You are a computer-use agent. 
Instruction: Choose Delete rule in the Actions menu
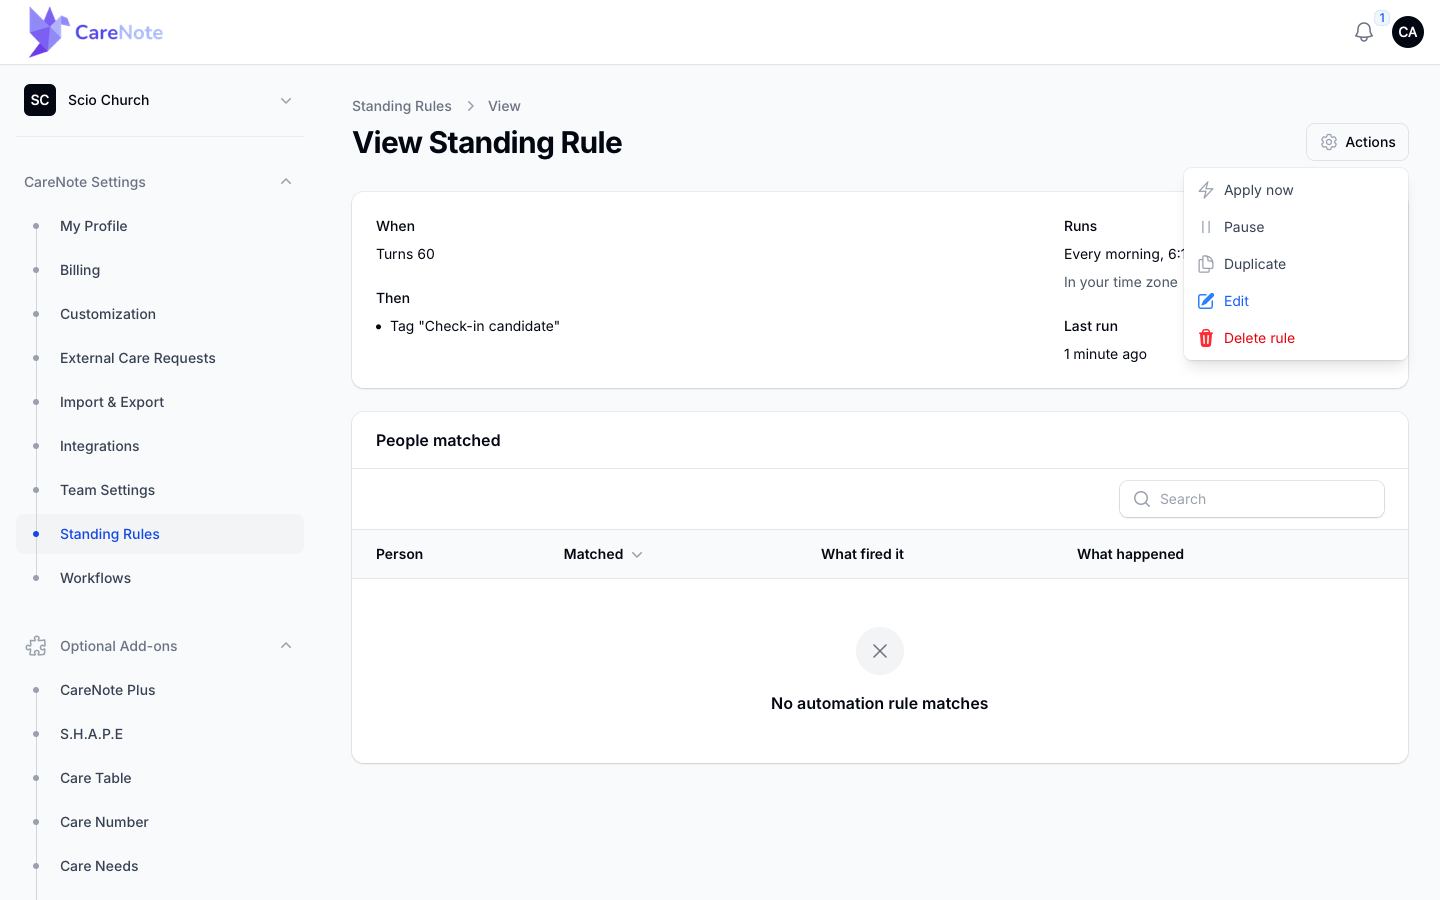click(1296, 338)
